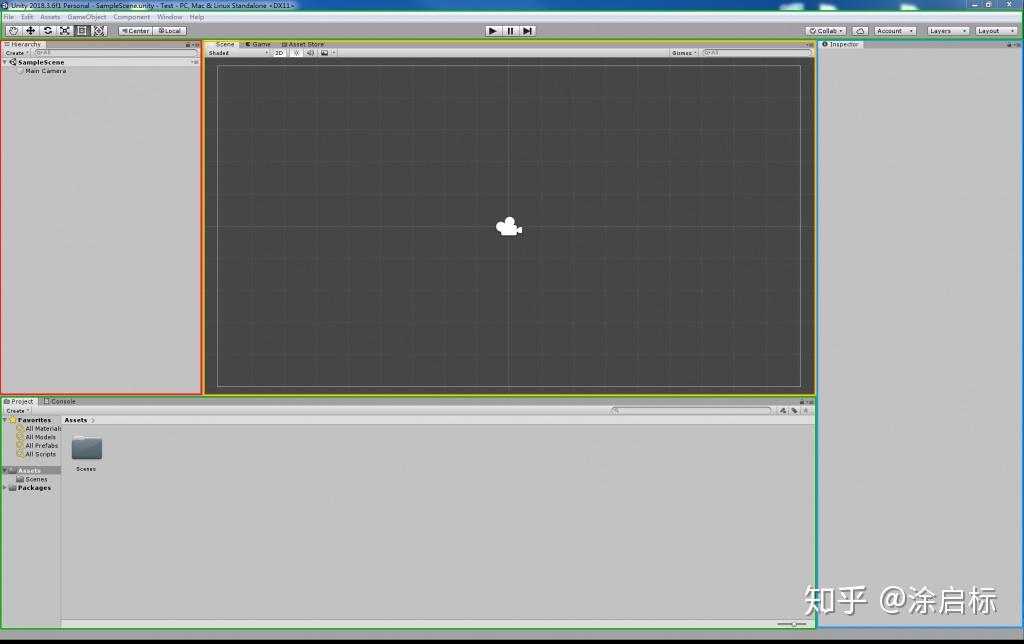Adjust the Project panel icon size slider
This screenshot has height=644, width=1024.
click(795, 624)
